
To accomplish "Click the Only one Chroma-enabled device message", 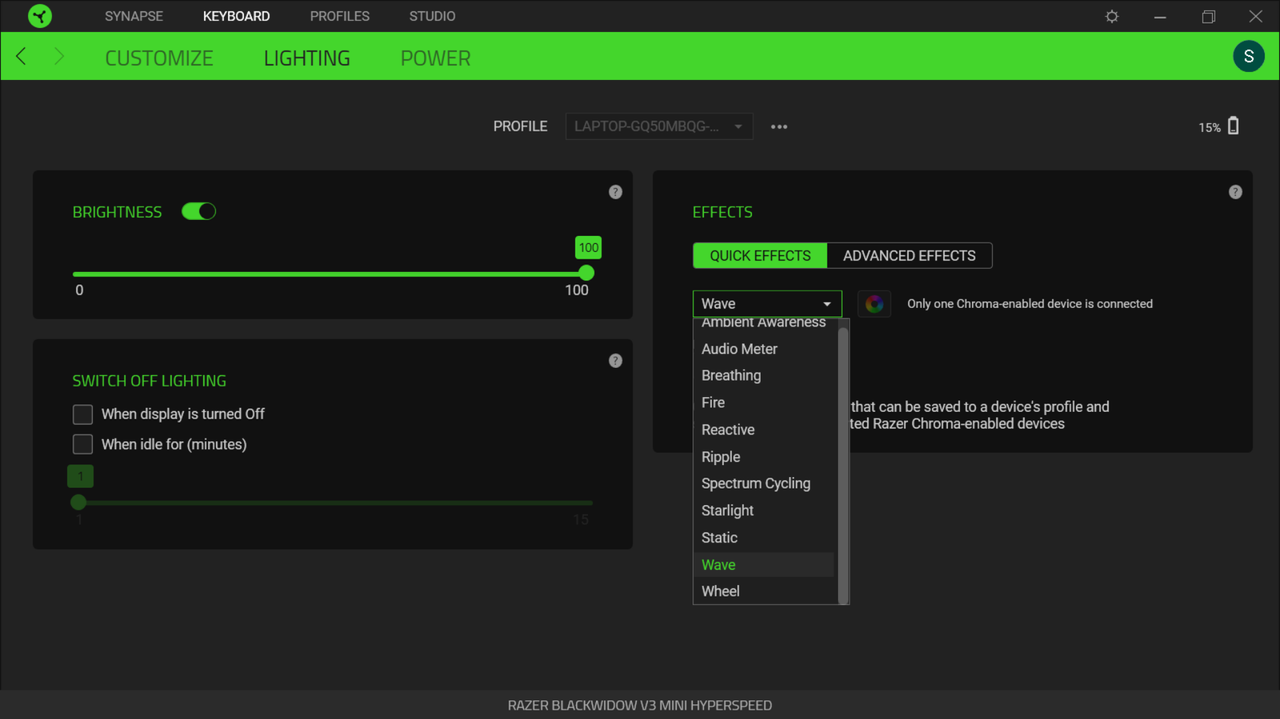I will 1030,304.
